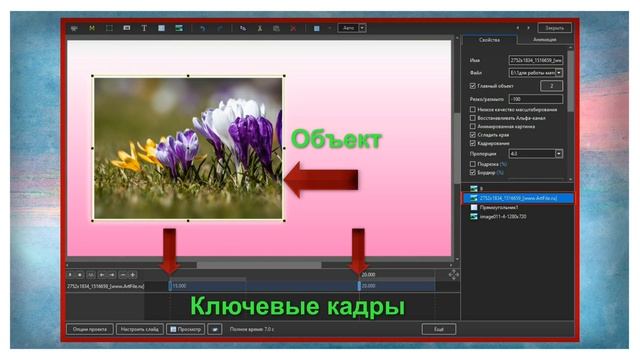
Task: Click the Undo arrow icon
Action: point(202,28)
